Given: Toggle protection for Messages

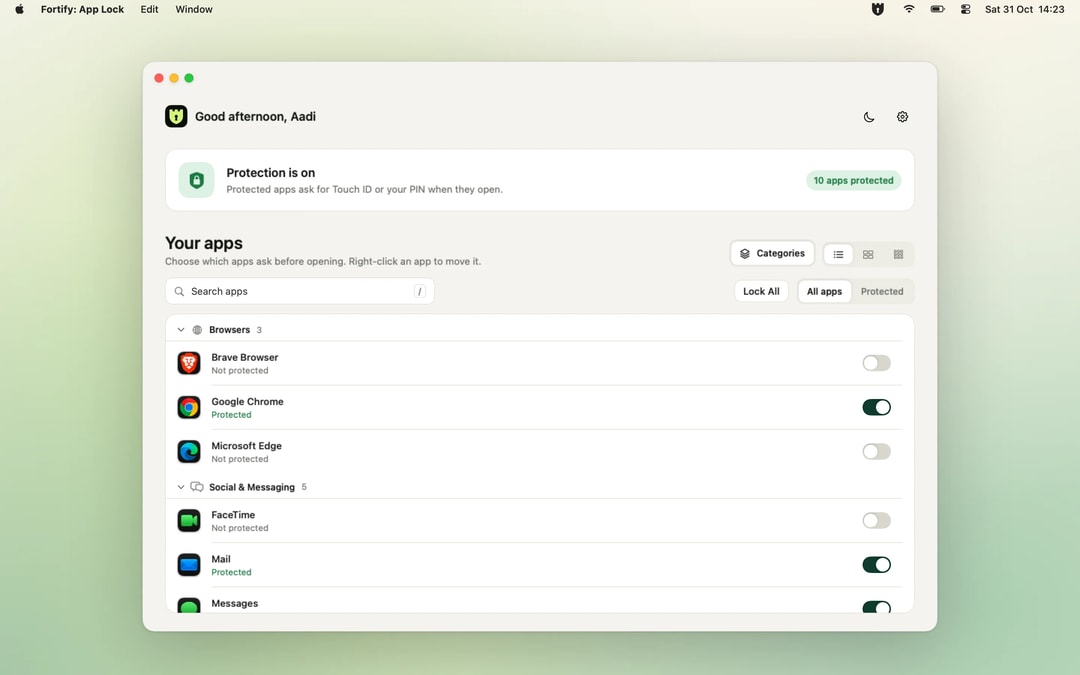Looking at the screenshot, I should [876, 607].
